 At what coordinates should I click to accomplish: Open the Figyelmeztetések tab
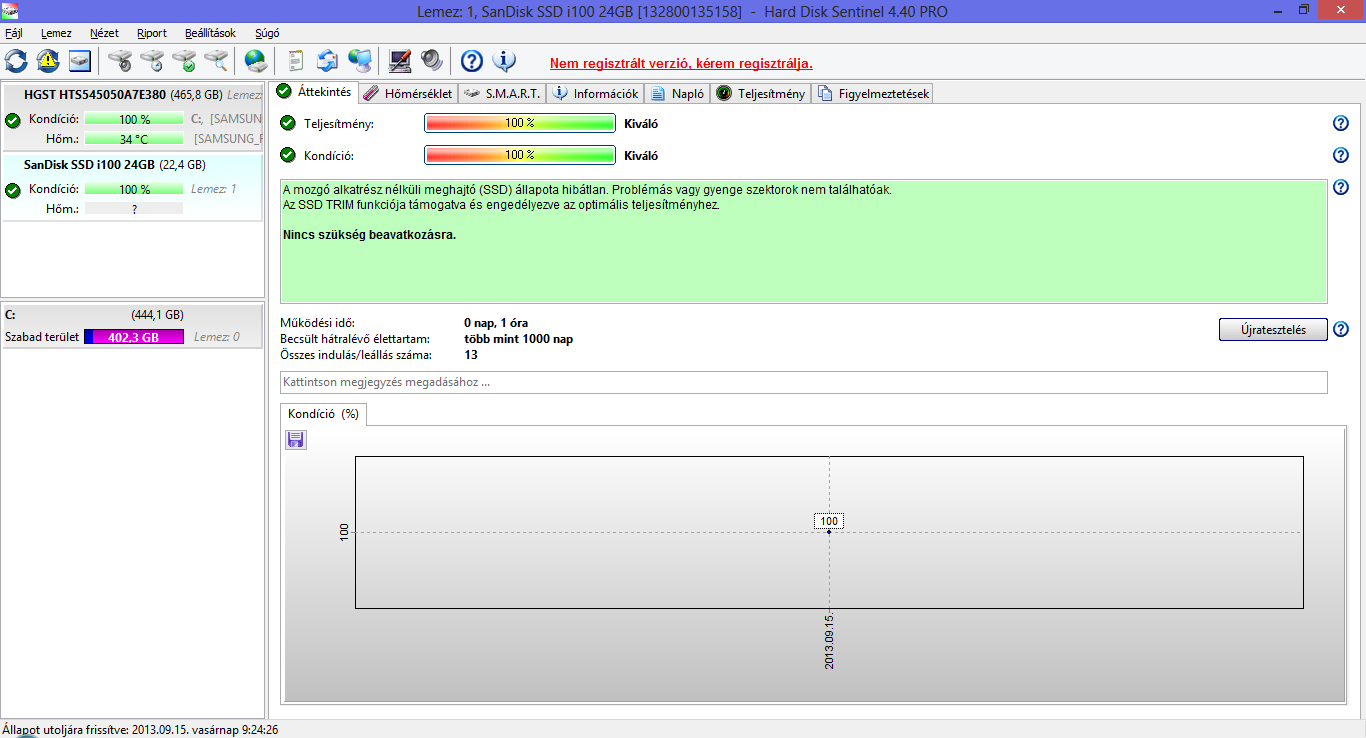tap(873, 94)
